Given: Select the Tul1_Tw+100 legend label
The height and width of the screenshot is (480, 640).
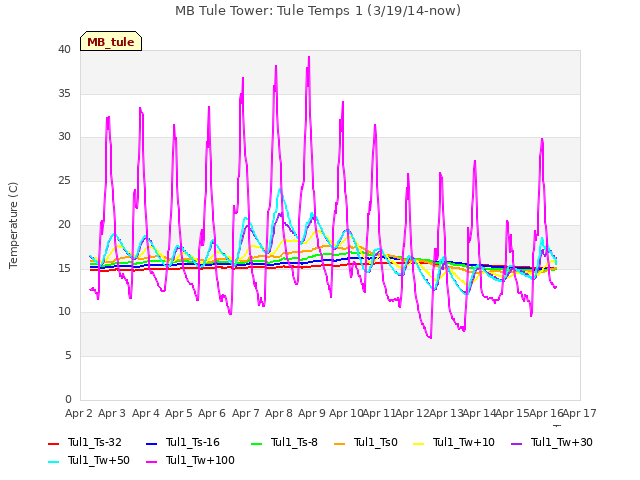Looking at the screenshot, I should tap(200, 460).
